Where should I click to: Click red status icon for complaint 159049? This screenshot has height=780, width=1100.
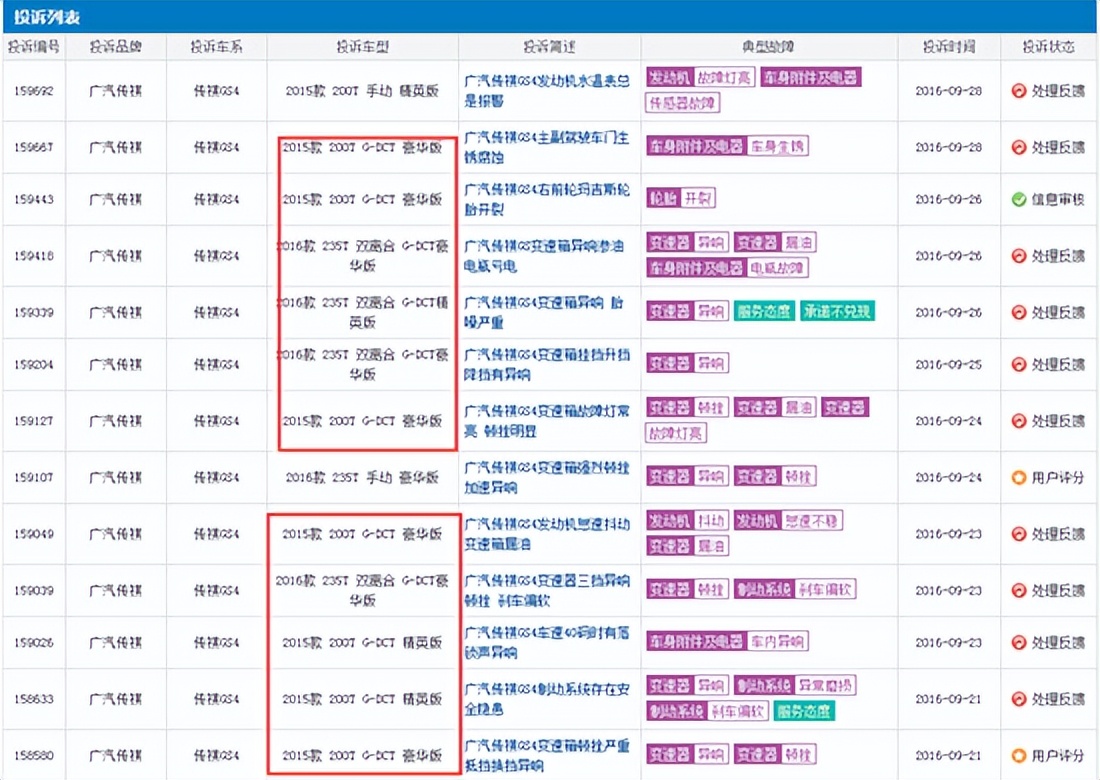click(1019, 534)
